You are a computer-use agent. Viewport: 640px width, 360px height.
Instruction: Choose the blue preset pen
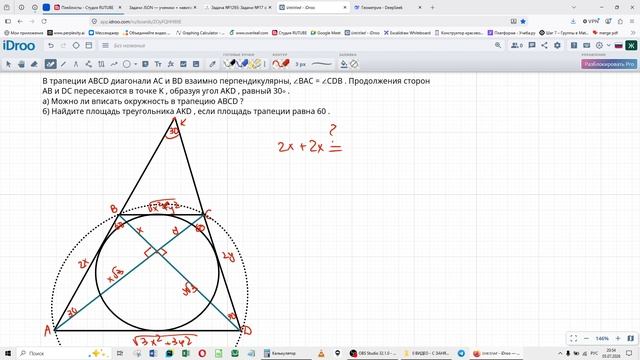[x=243, y=64]
